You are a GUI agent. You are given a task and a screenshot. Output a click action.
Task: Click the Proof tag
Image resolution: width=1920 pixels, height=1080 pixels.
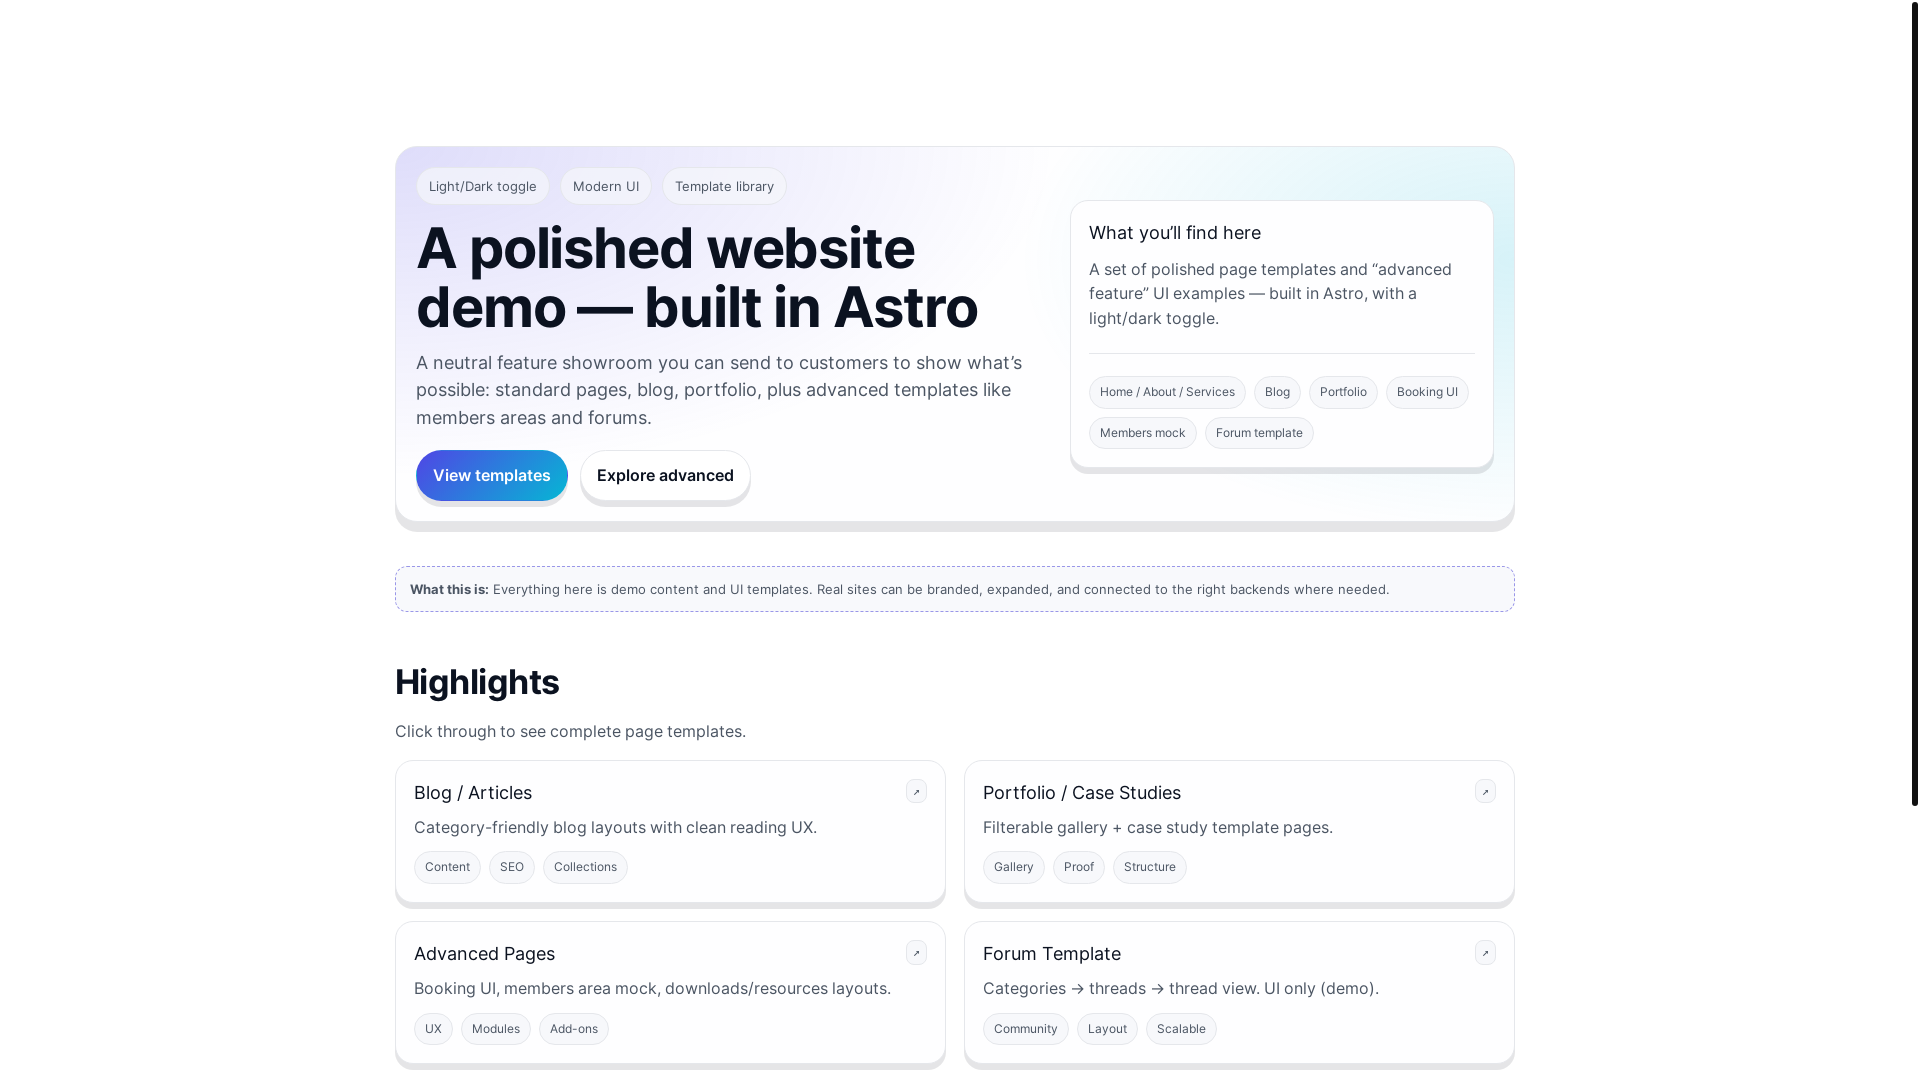coord(1079,867)
